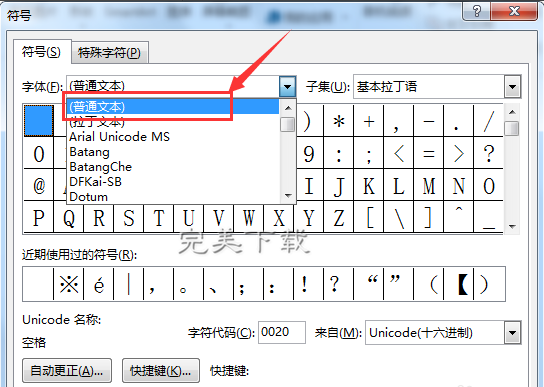Select letter J in symbol grid

tap(339, 185)
